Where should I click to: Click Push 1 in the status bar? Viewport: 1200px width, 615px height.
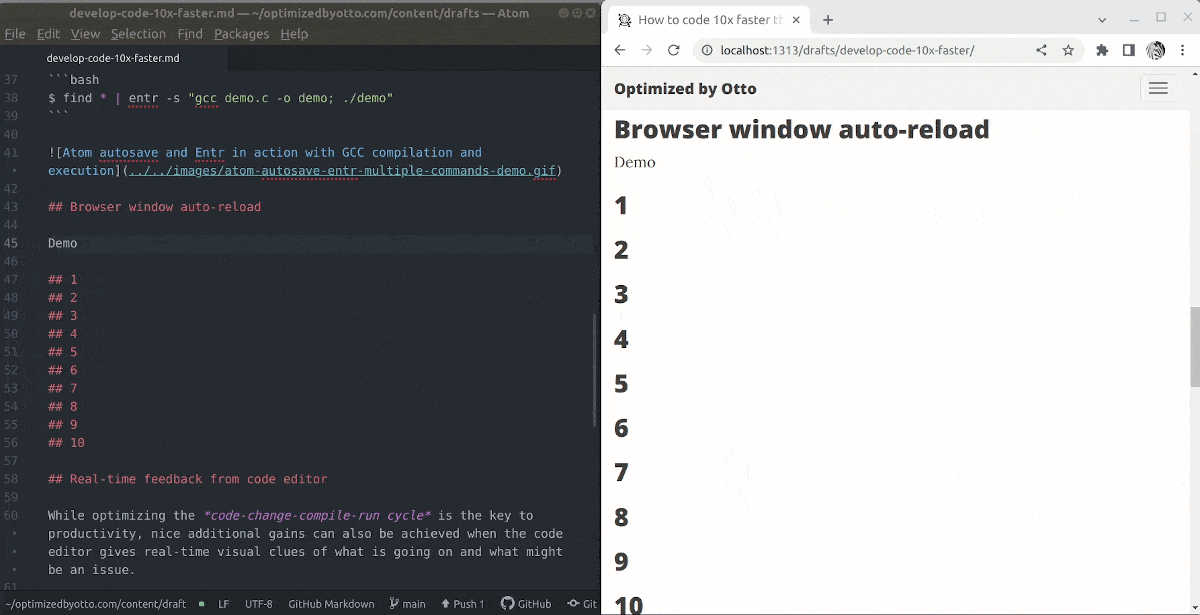462,604
